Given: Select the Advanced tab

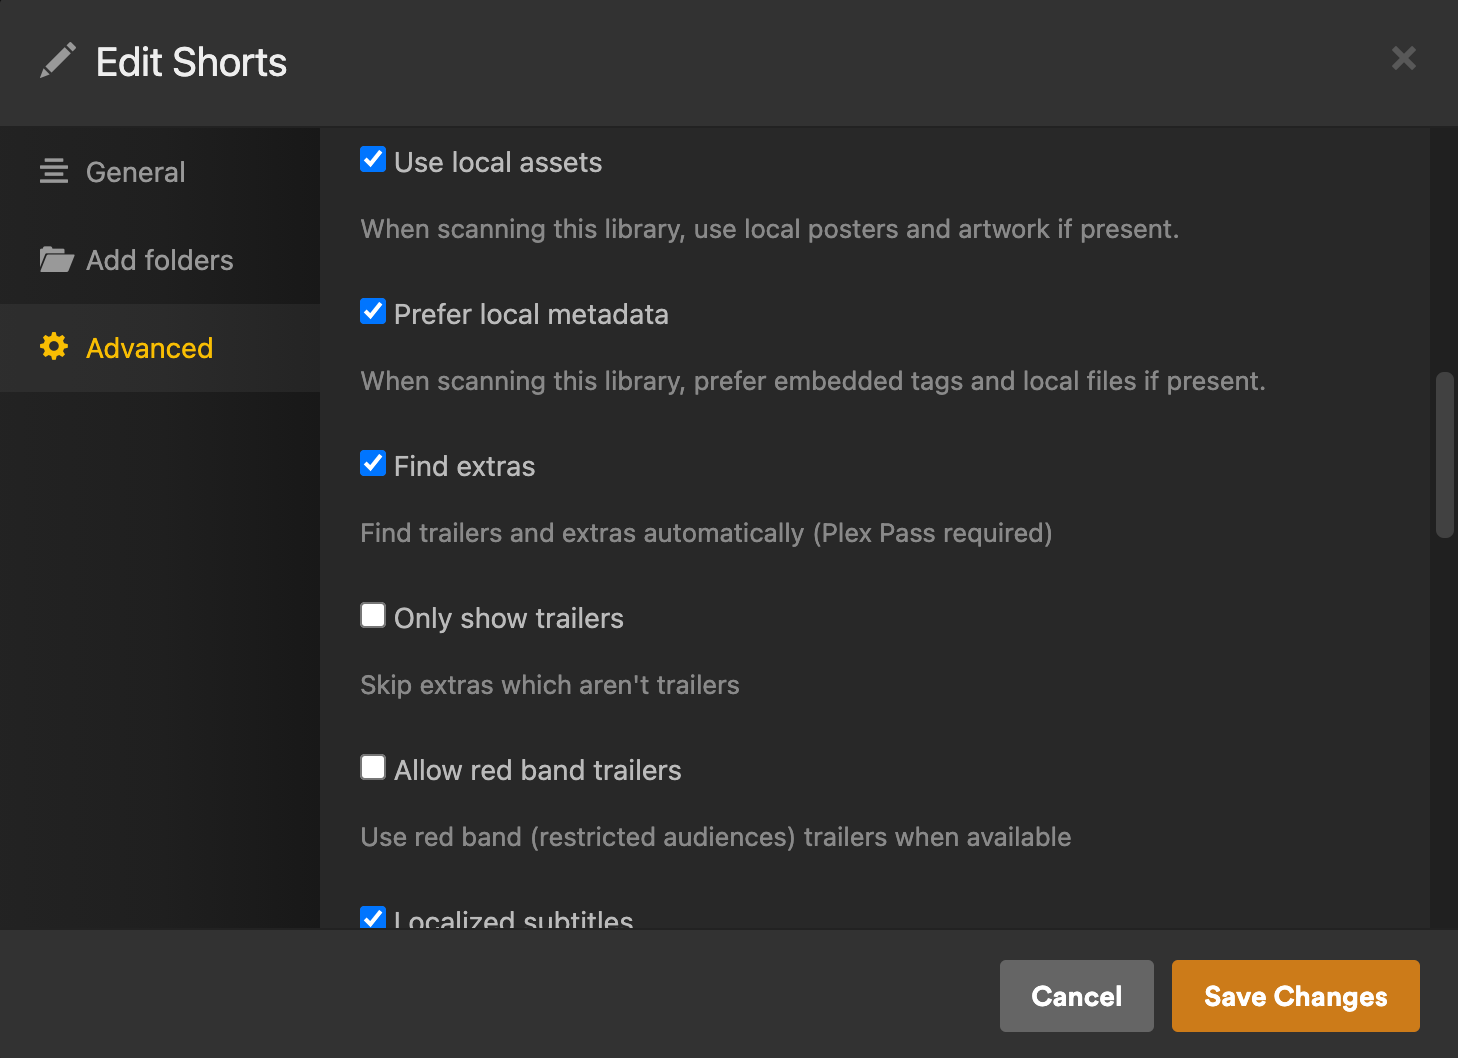Looking at the screenshot, I should coord(149,348).
